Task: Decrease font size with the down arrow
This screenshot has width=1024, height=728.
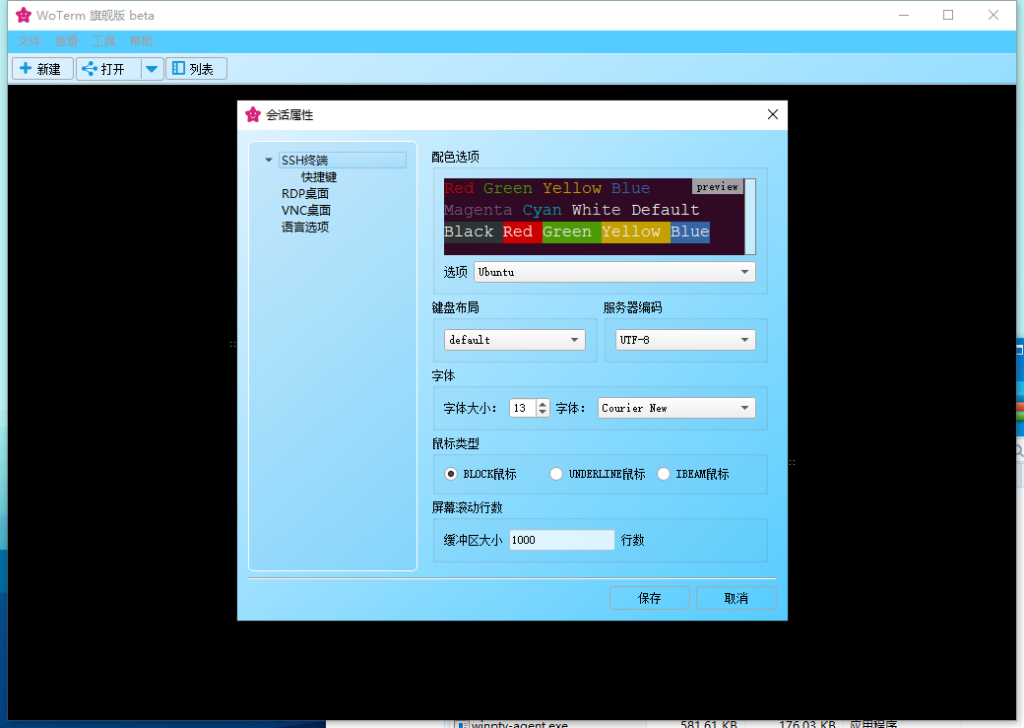Action: (x=543, y=413)
